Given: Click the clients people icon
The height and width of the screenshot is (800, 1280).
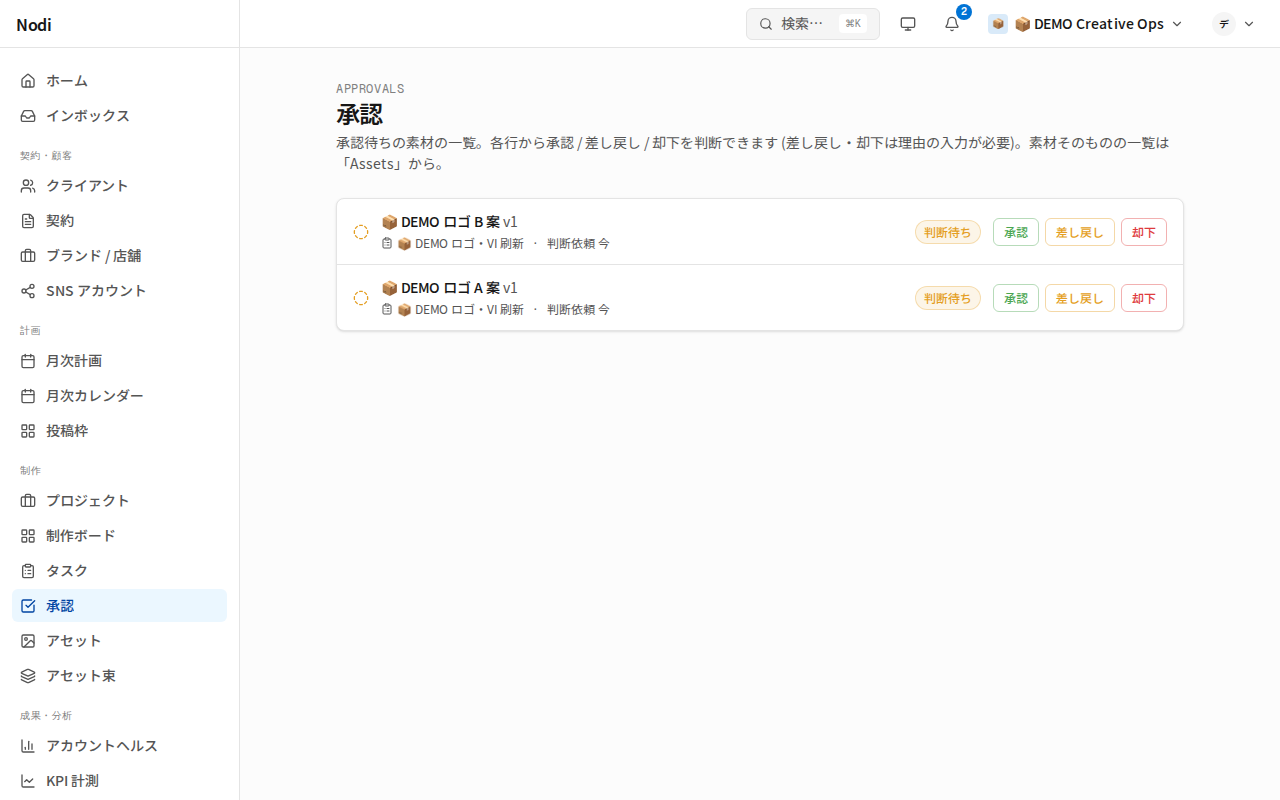Looking at the screenshot, I should 28,186.
